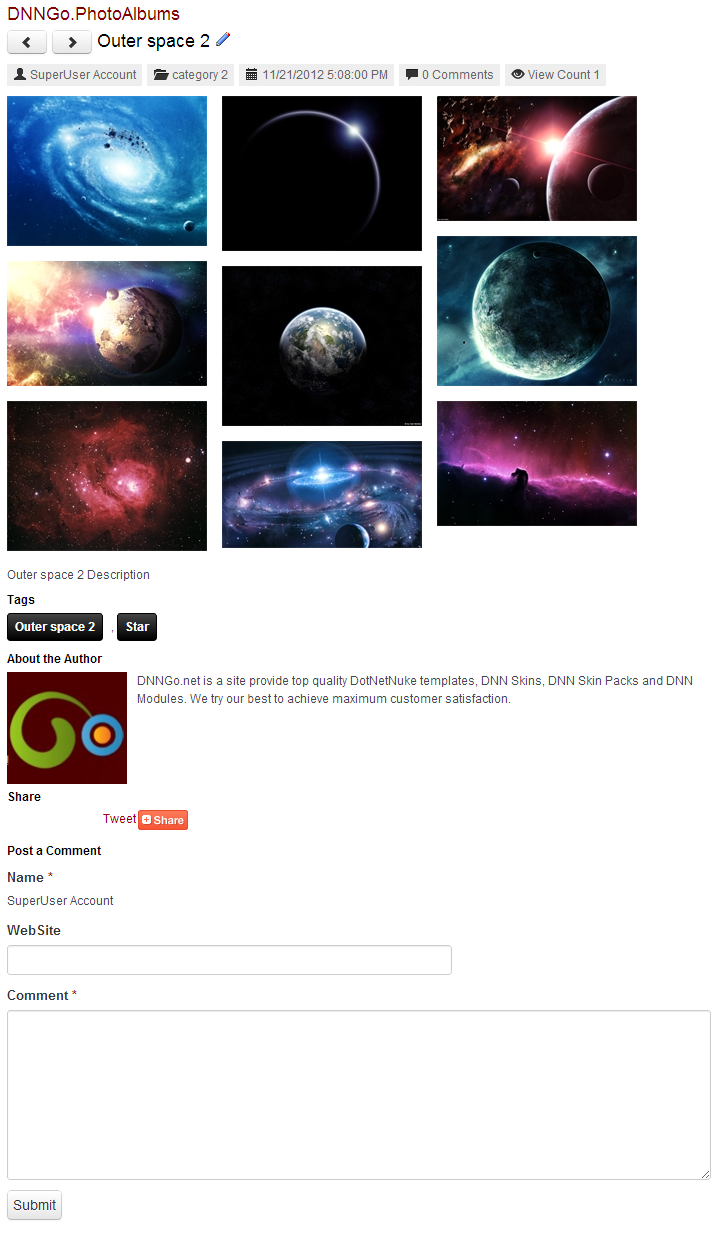
Task: Select the Star tag
Action: pos(137,627)
